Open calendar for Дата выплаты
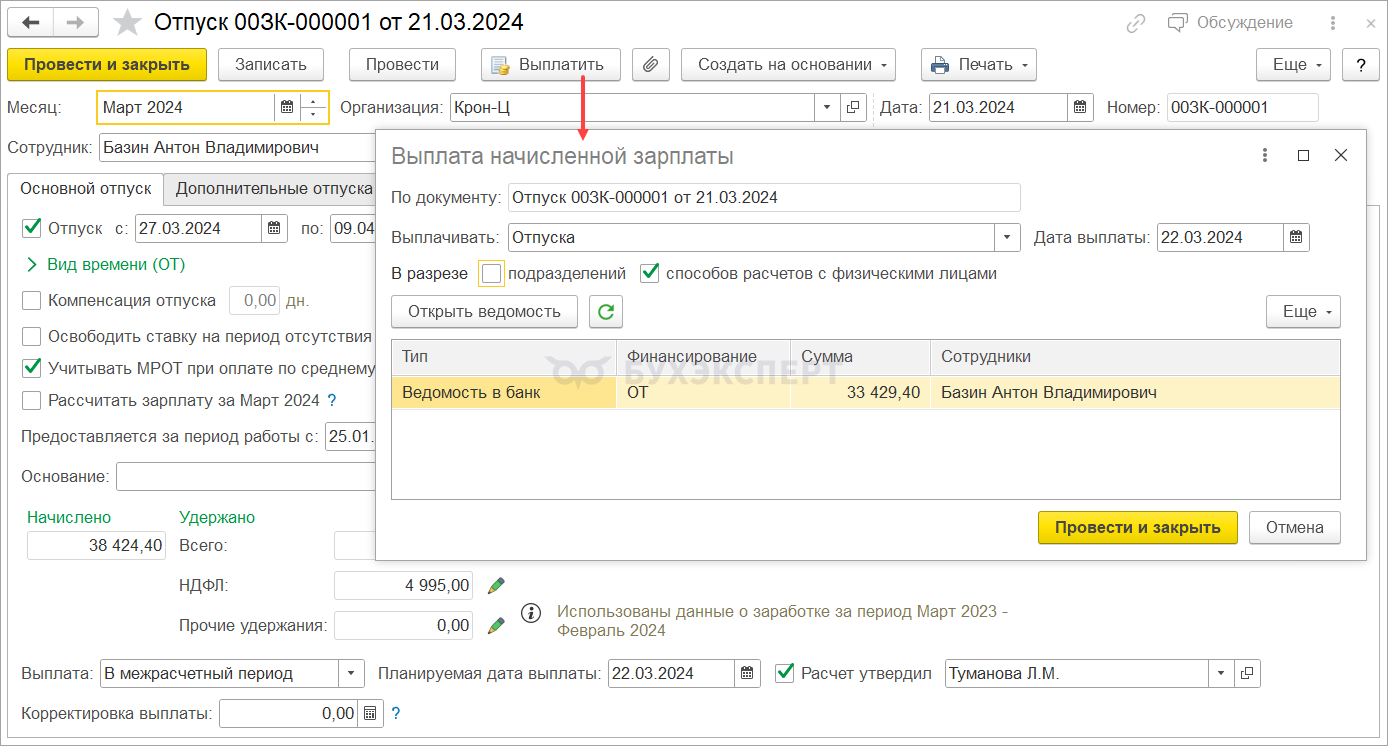1388x746 pixels. coord(1296,238)
